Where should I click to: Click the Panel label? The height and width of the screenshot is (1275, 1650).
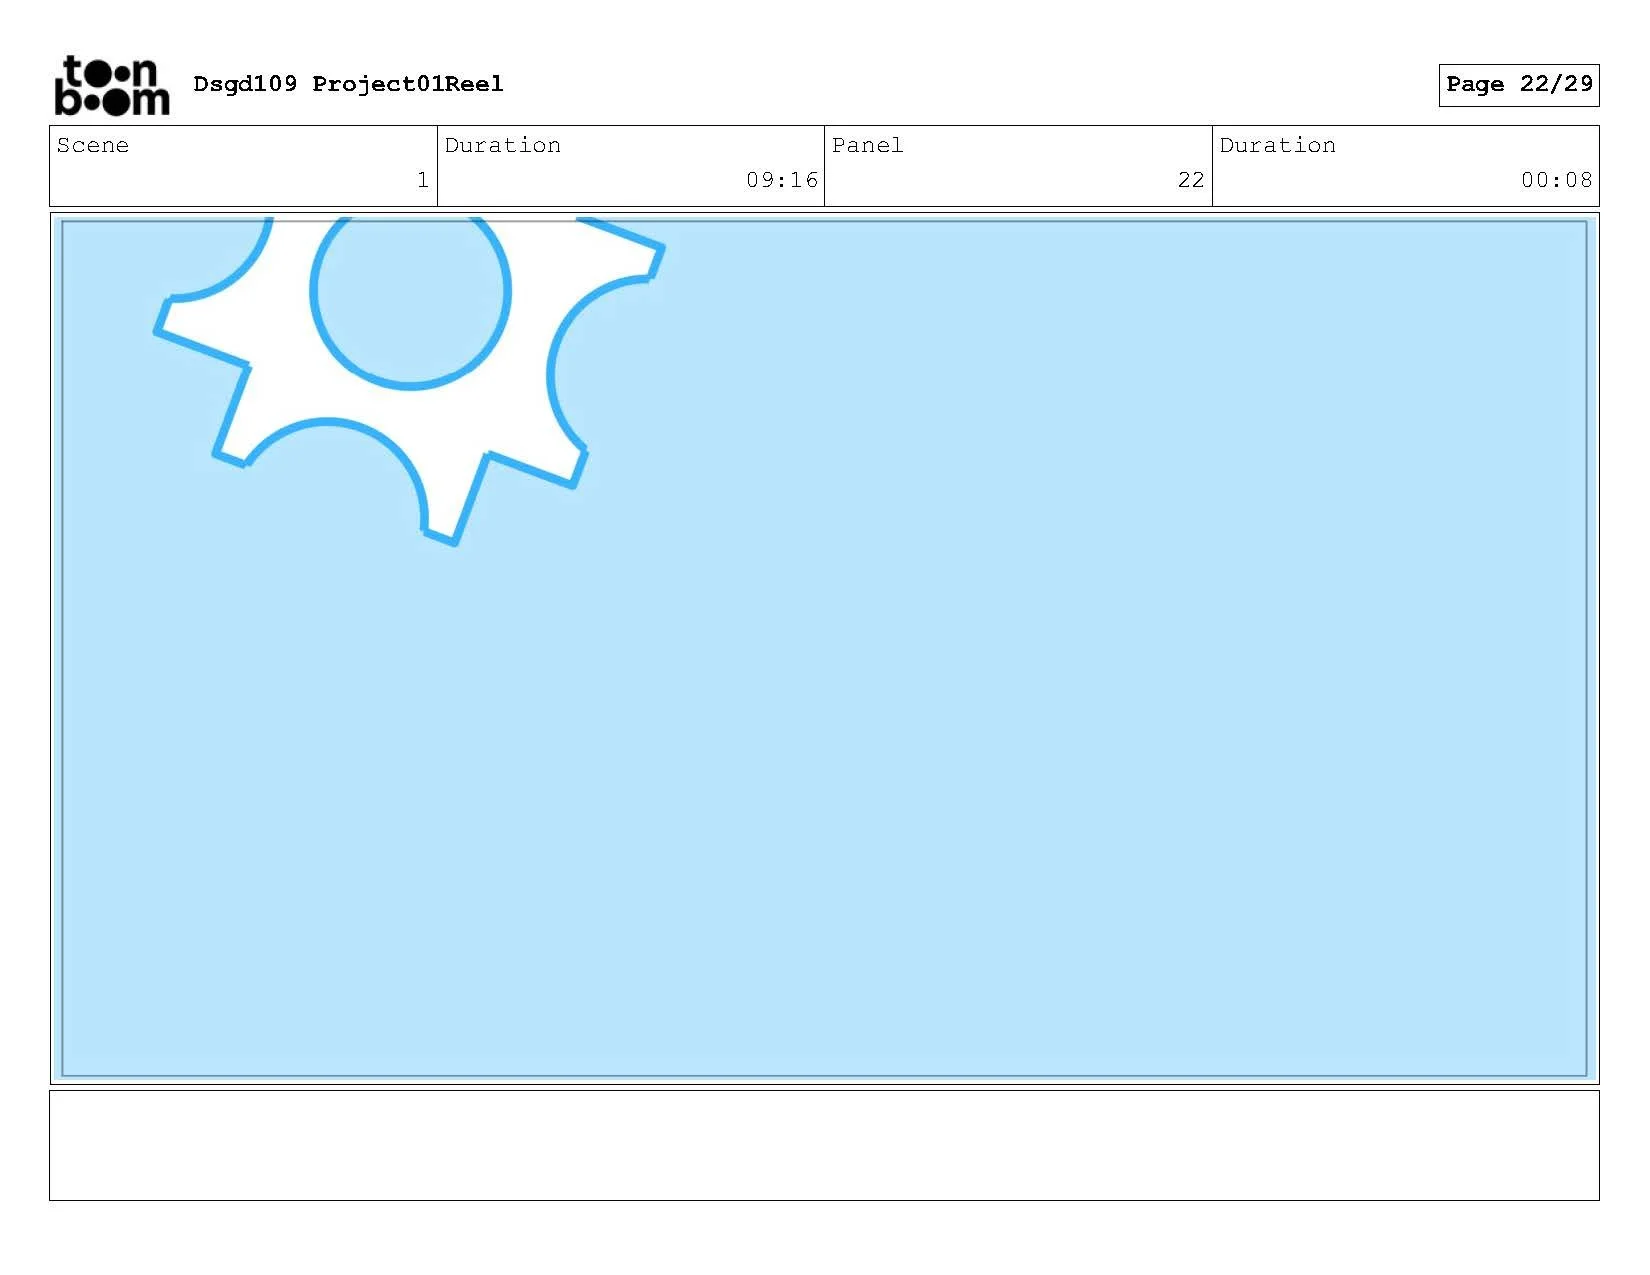click(867, 145)
